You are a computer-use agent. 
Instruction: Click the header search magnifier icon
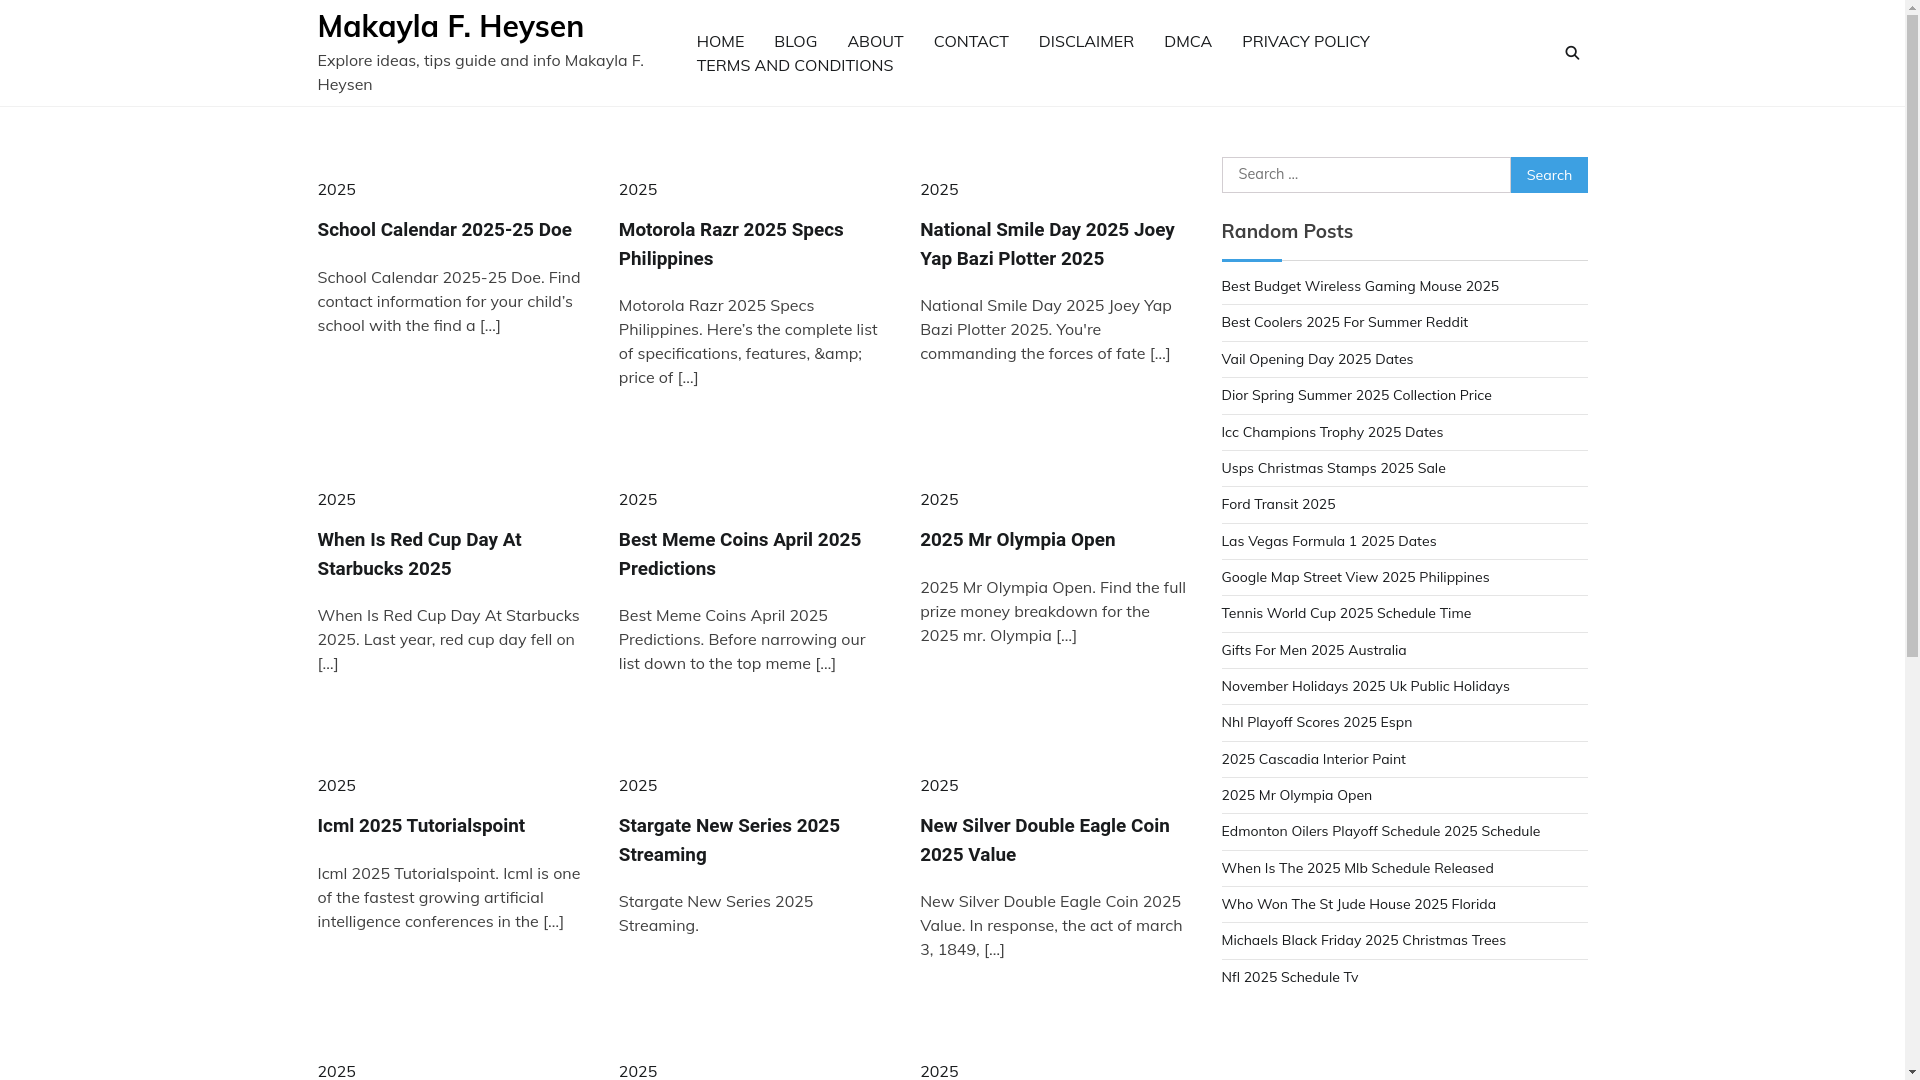(1572, 53)
